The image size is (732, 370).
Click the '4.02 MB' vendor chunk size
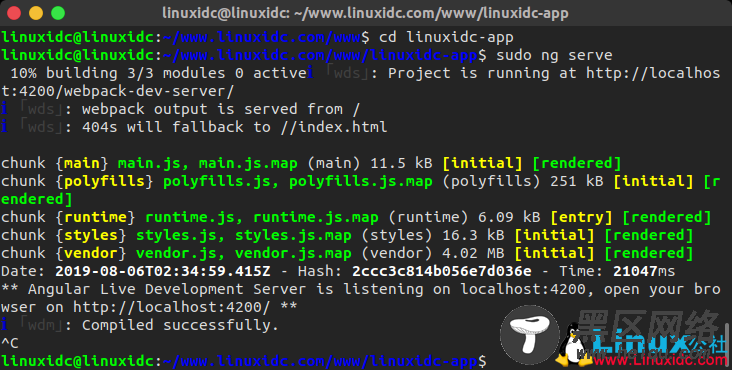[473, 253]
